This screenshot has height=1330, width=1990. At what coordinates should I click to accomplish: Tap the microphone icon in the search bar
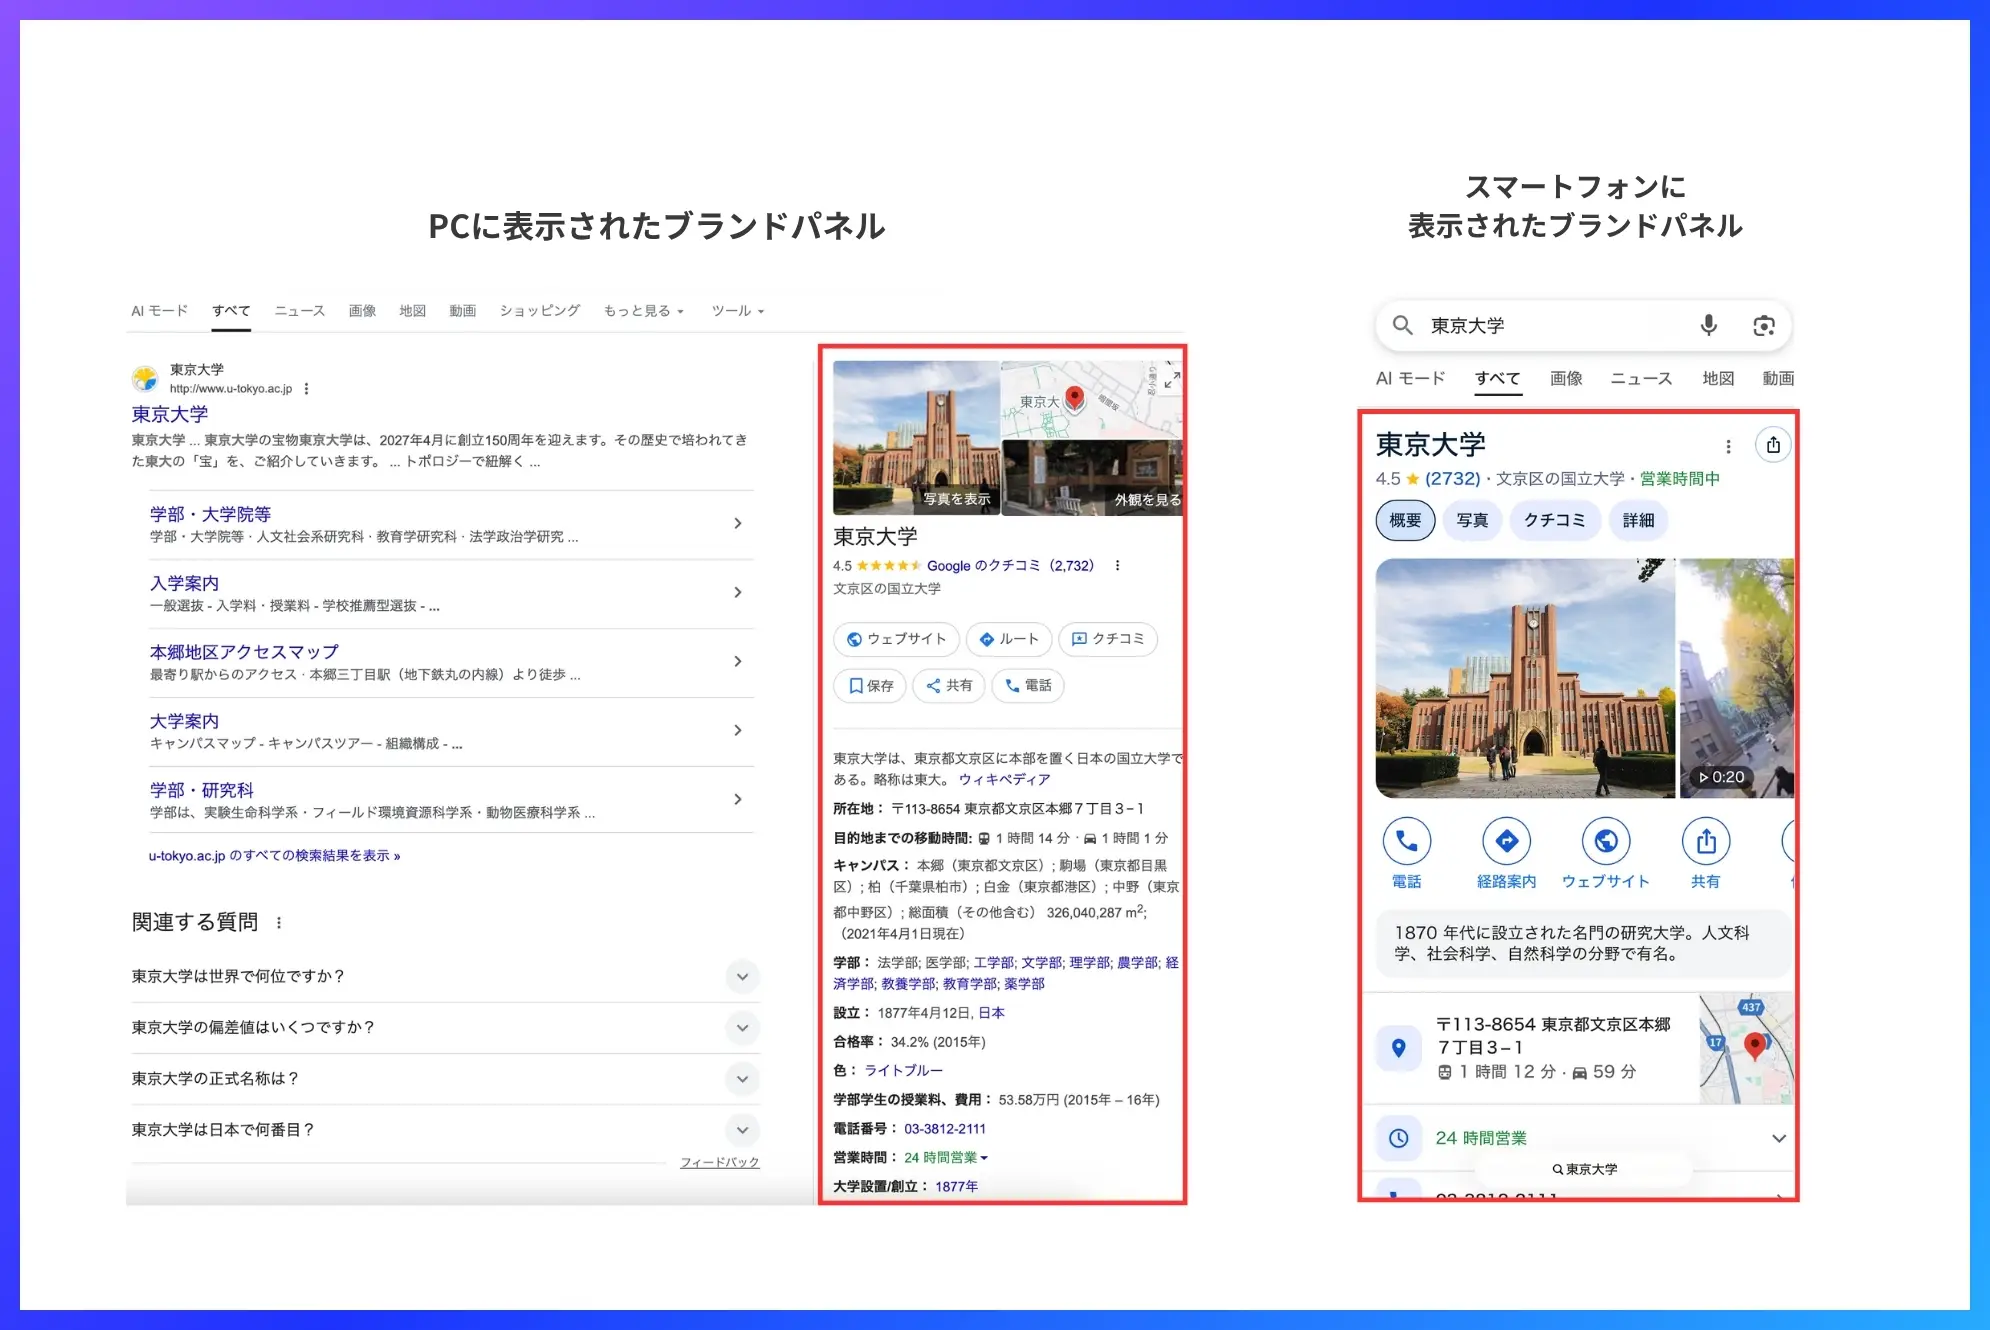point(1708,325)
